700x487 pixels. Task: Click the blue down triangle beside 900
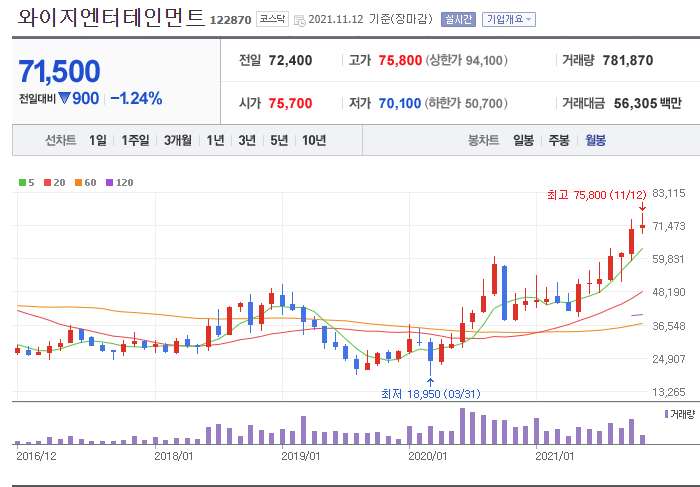[x=64, y=98]
